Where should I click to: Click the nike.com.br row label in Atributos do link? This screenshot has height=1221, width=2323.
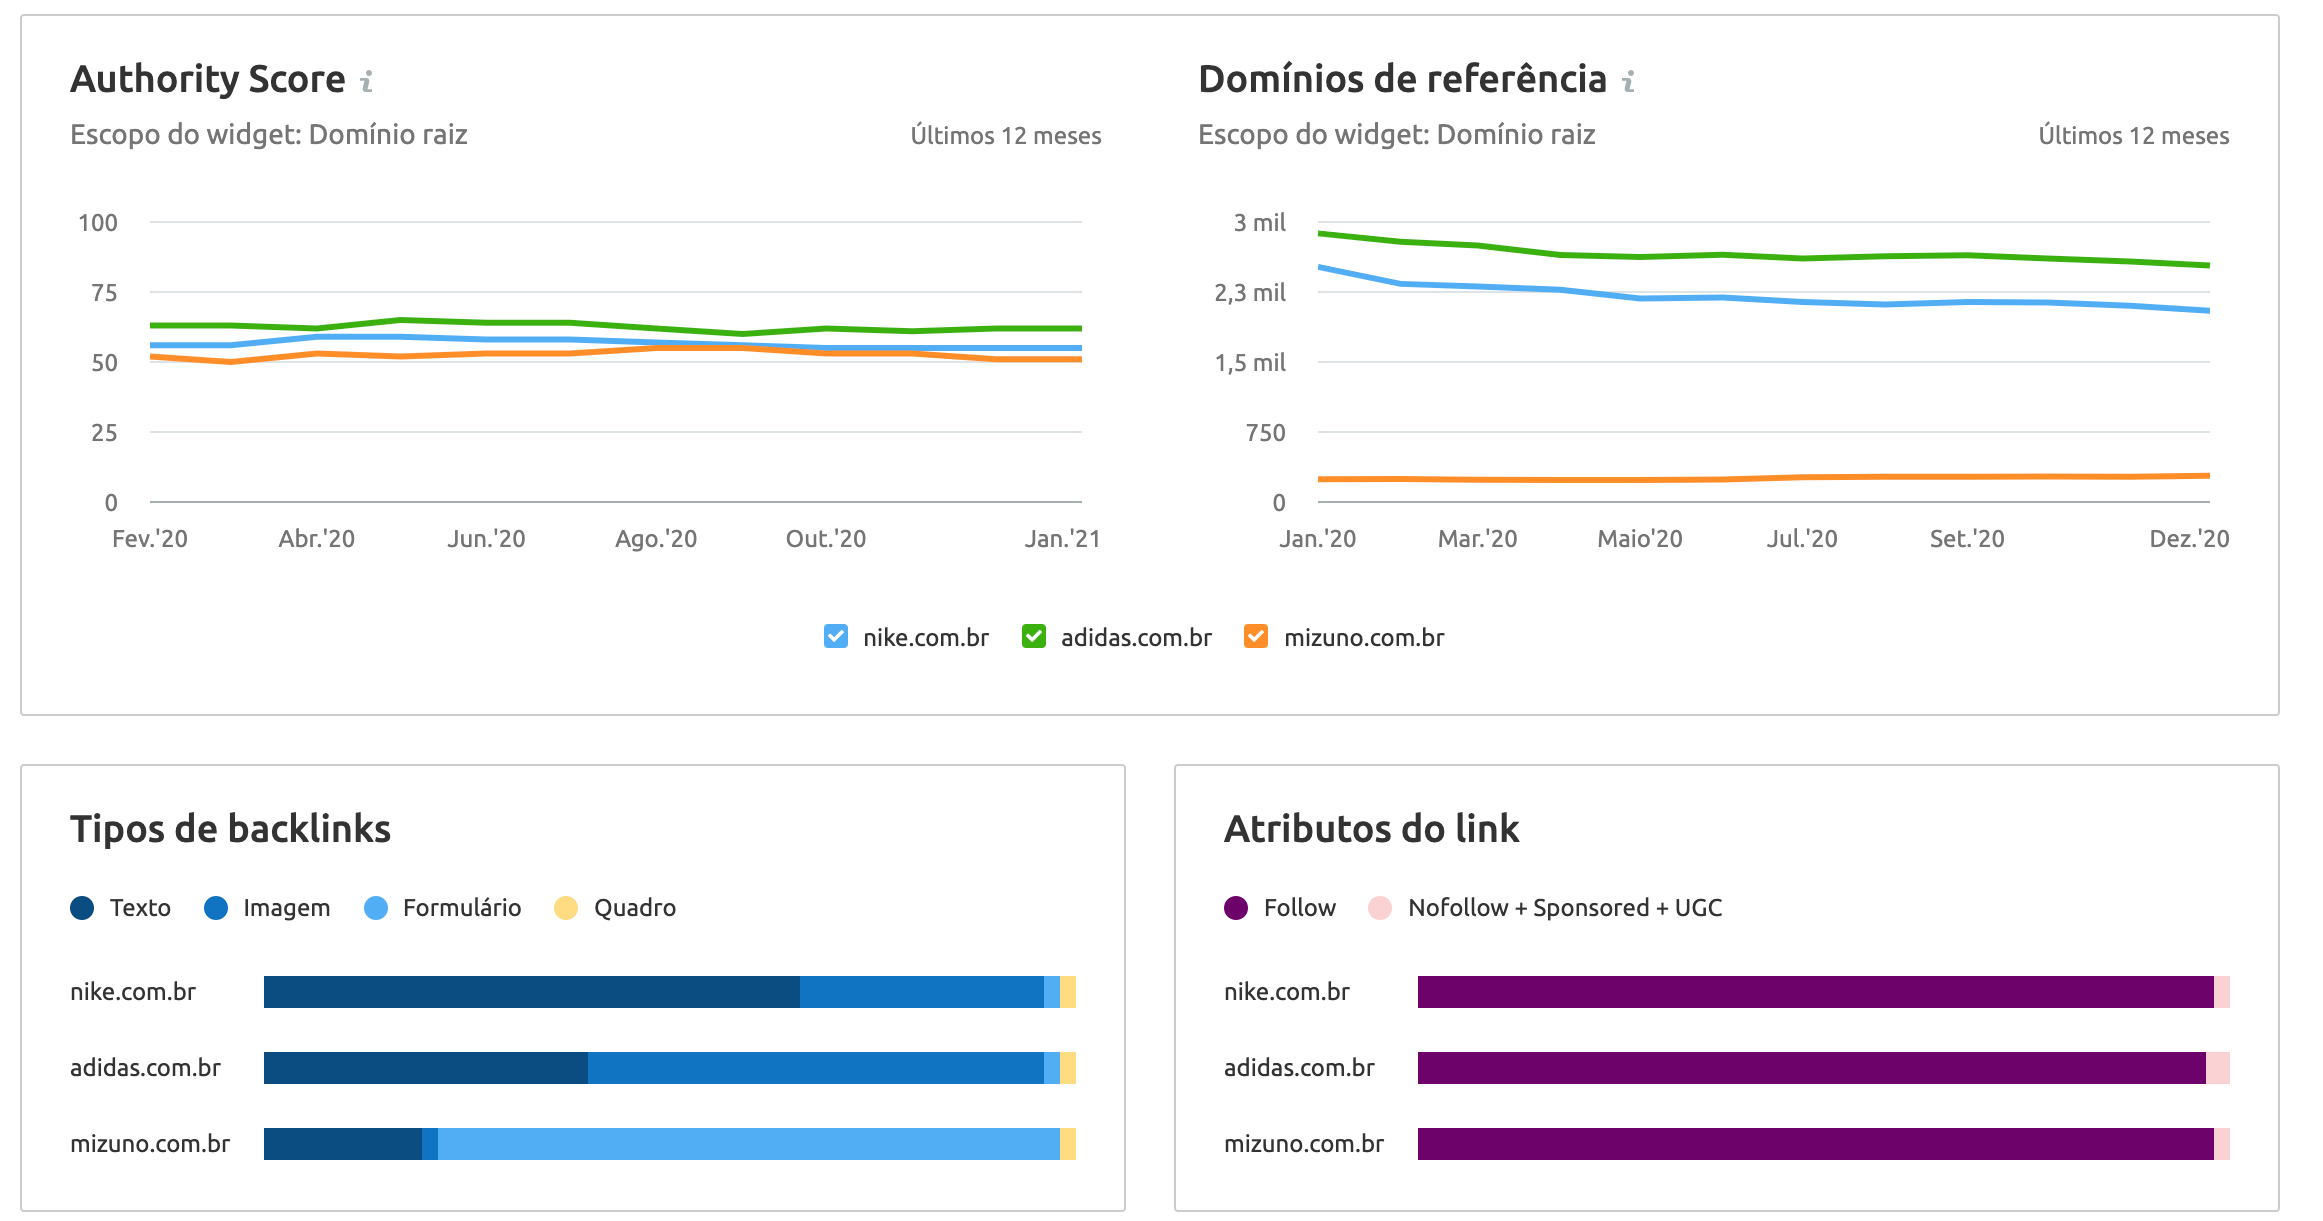(1287, 992)
